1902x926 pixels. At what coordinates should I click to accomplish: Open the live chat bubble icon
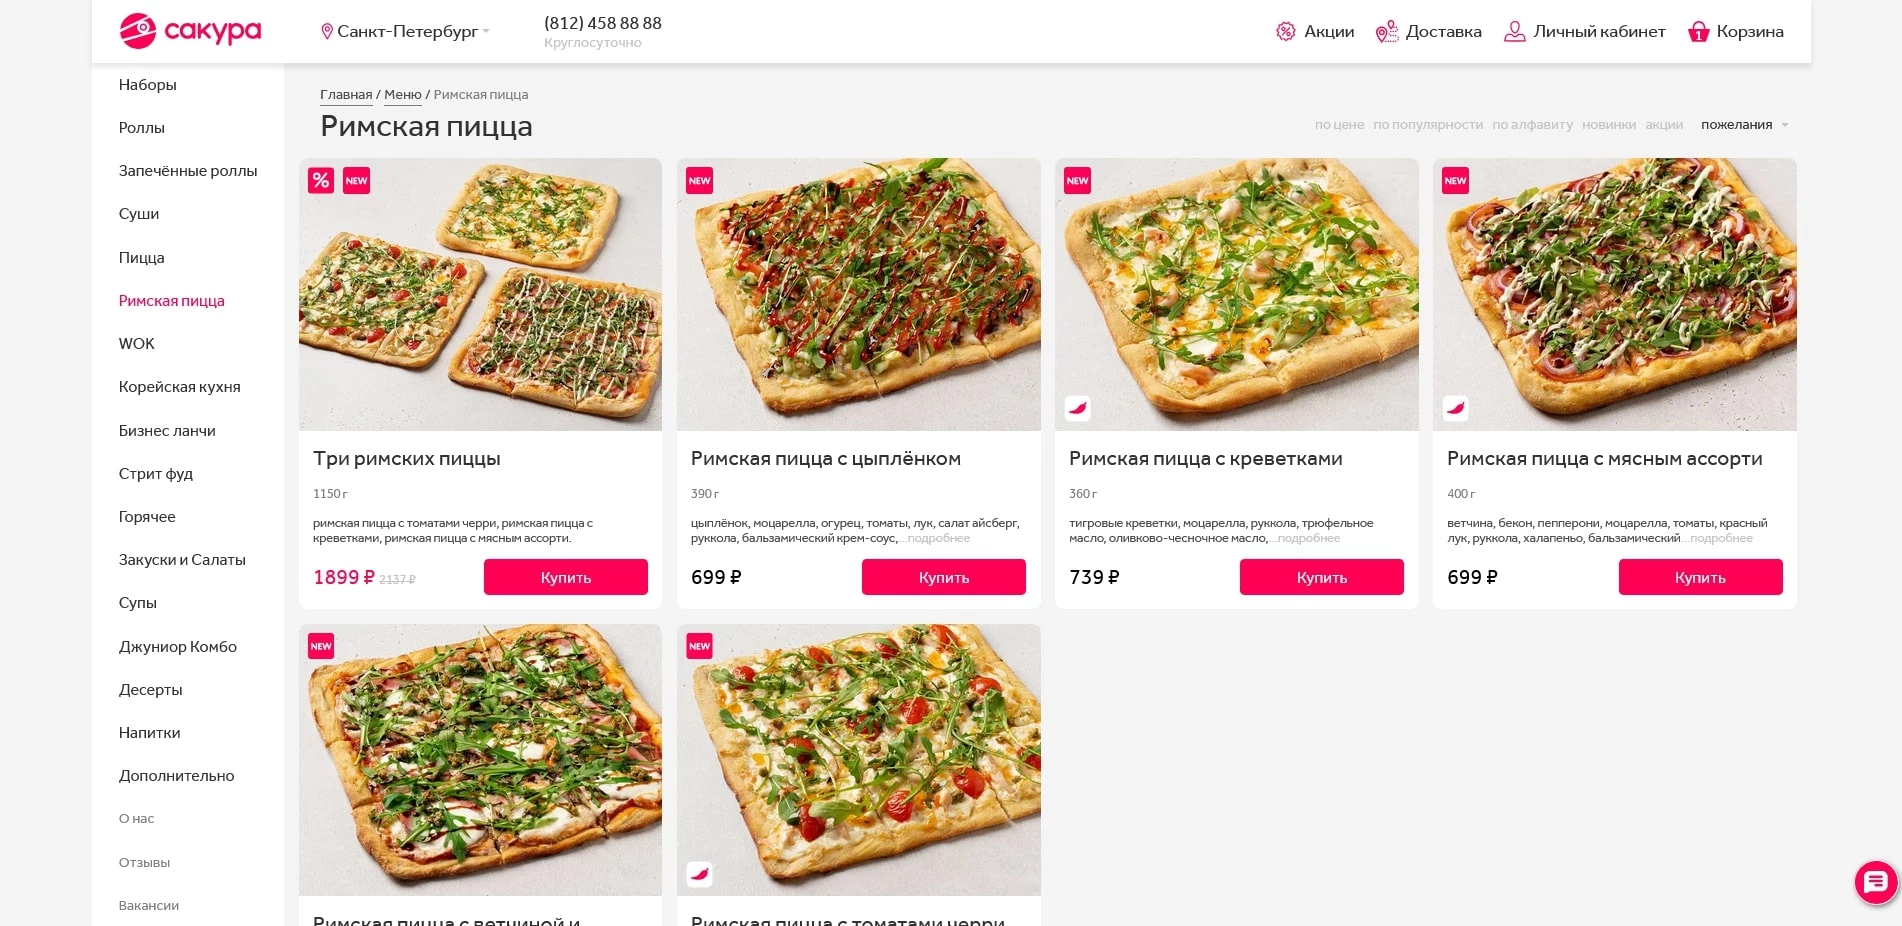click(1876, 882)
